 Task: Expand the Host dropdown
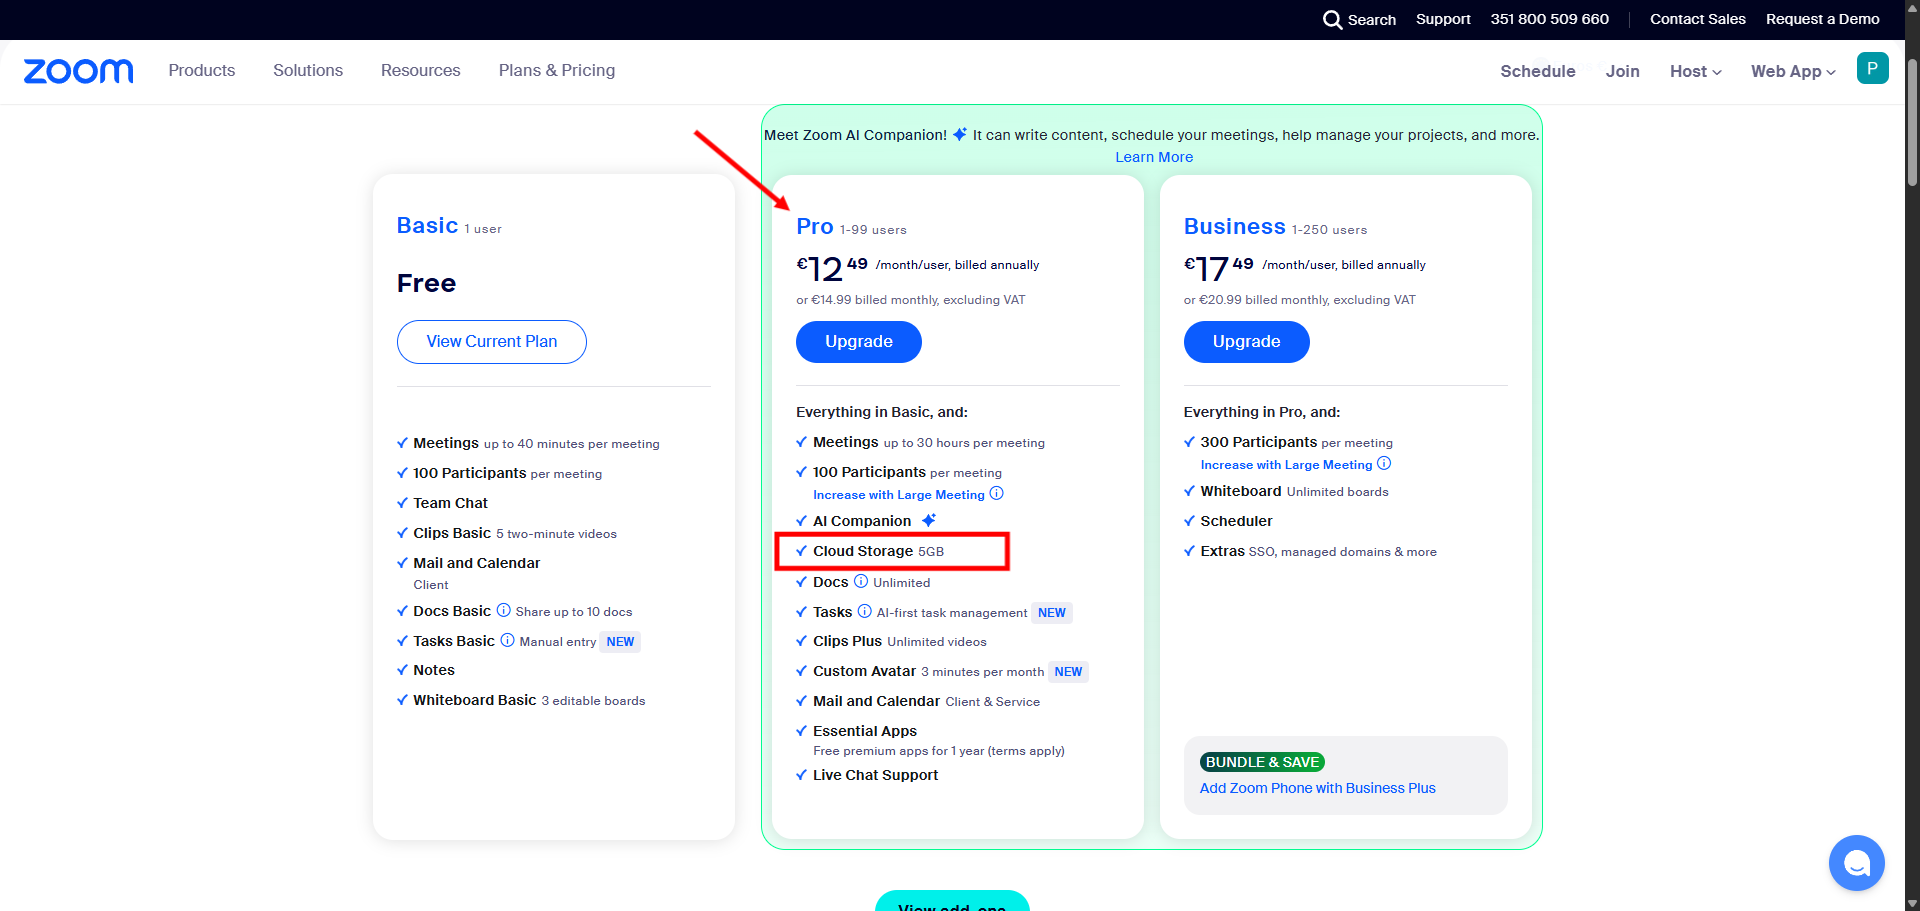[1695, 71]
